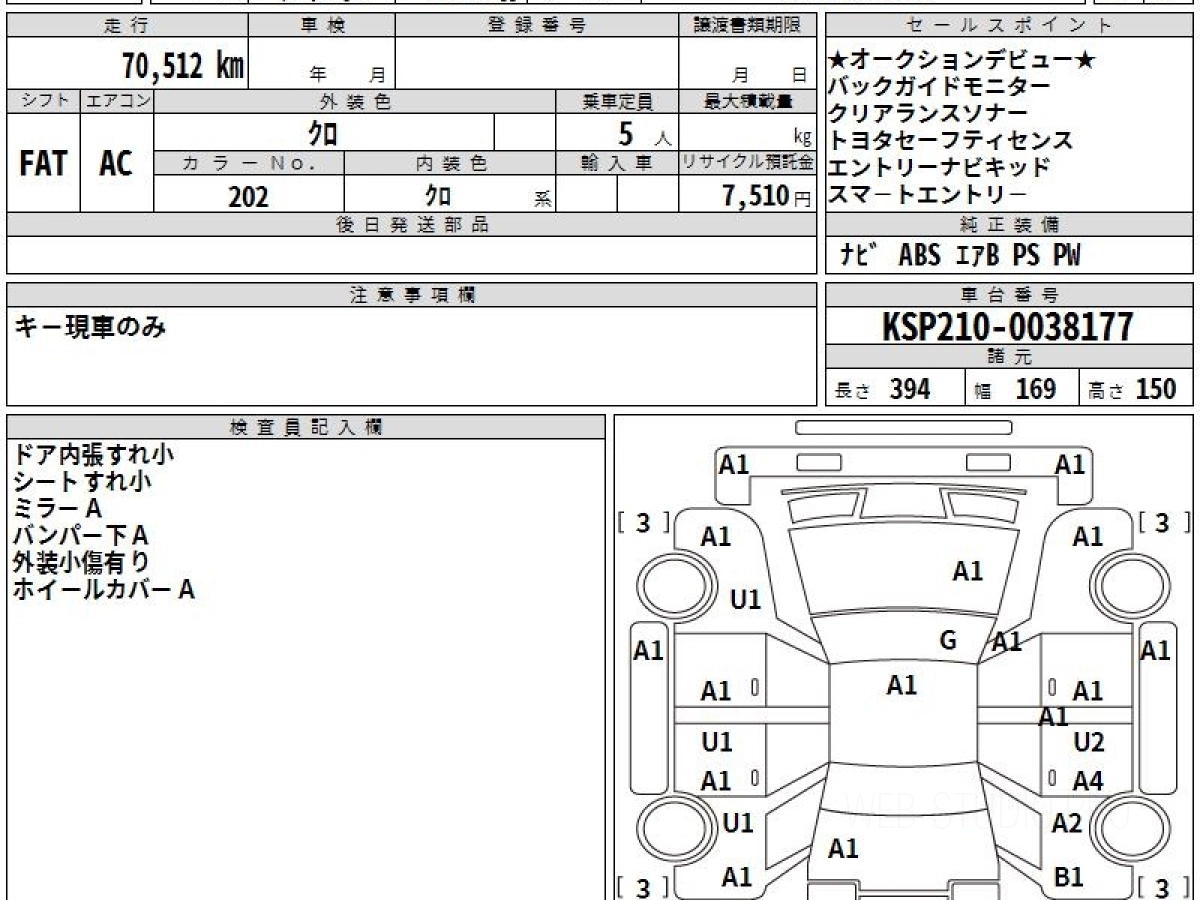Click the 注意事項欄 header
Image resolution: width=1200 pixels, height=900 pixels.
pyautogui.click(x=412, y=295)
